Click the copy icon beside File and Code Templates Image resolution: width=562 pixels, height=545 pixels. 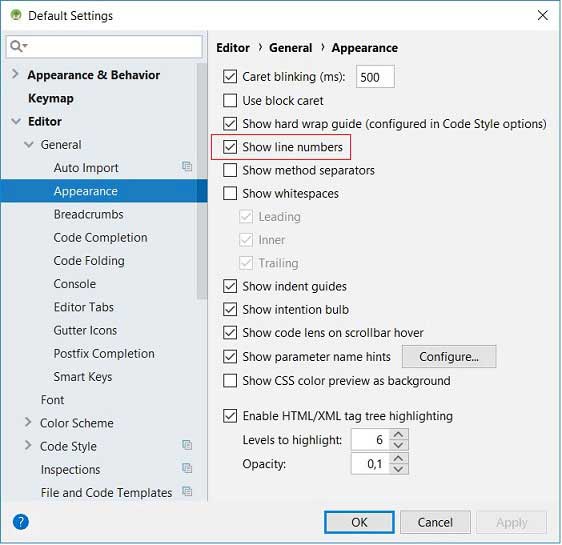coord(187,491)
